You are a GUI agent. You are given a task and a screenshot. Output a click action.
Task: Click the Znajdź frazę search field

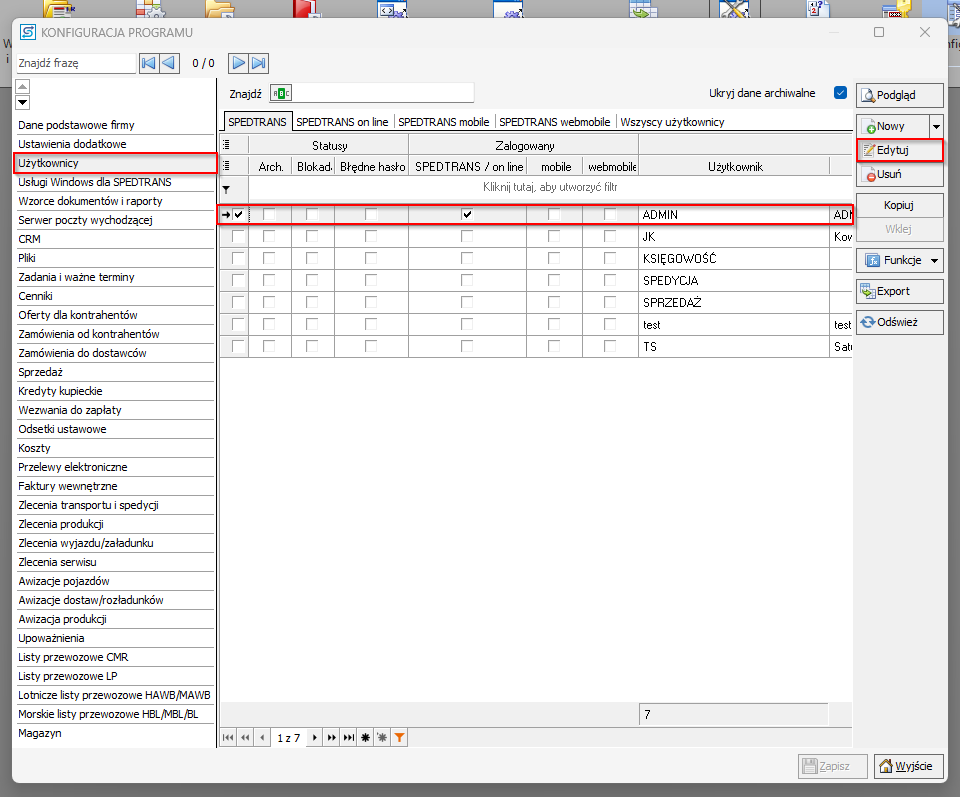[x=76, y=63]
